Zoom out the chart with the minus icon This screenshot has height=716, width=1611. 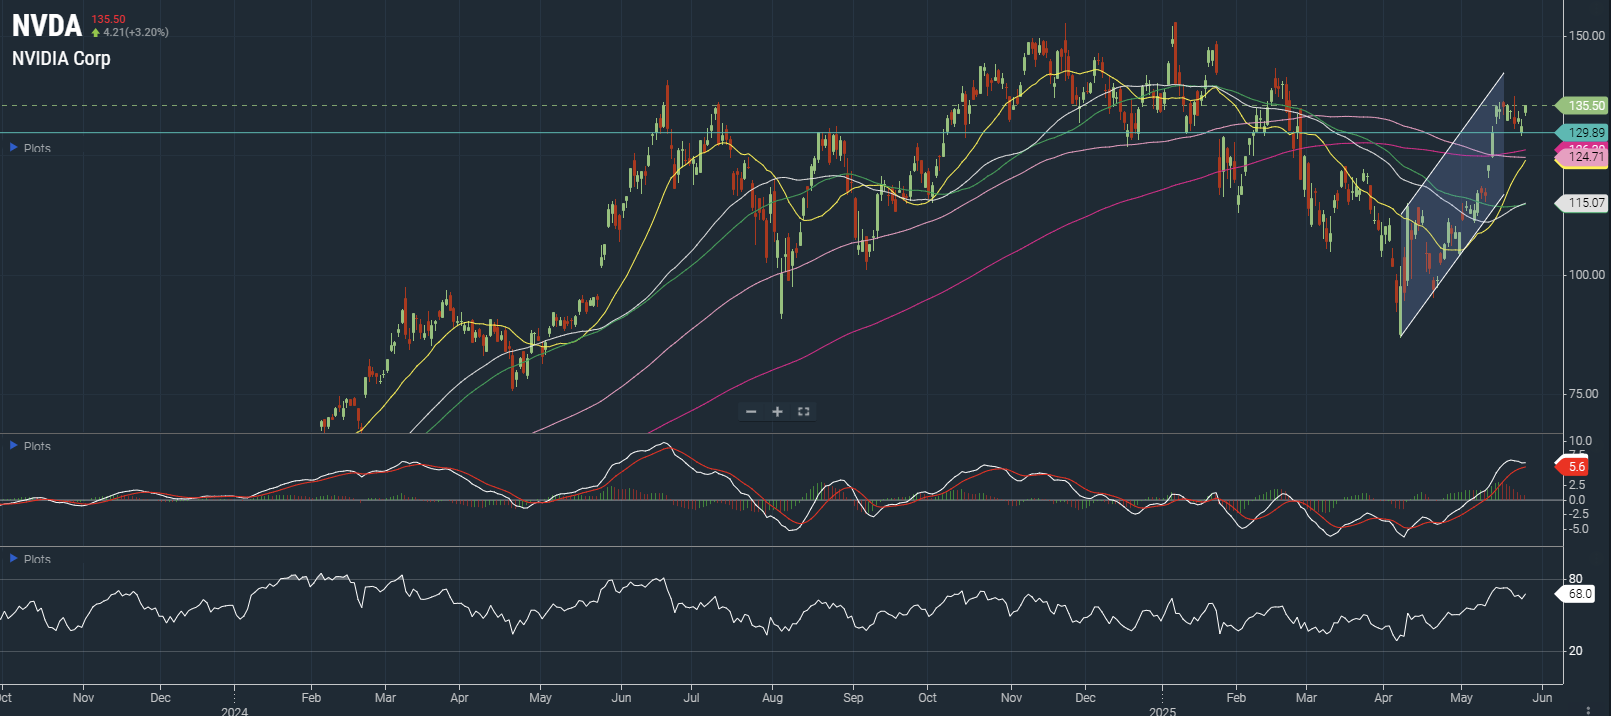click(x=751, y=412)
